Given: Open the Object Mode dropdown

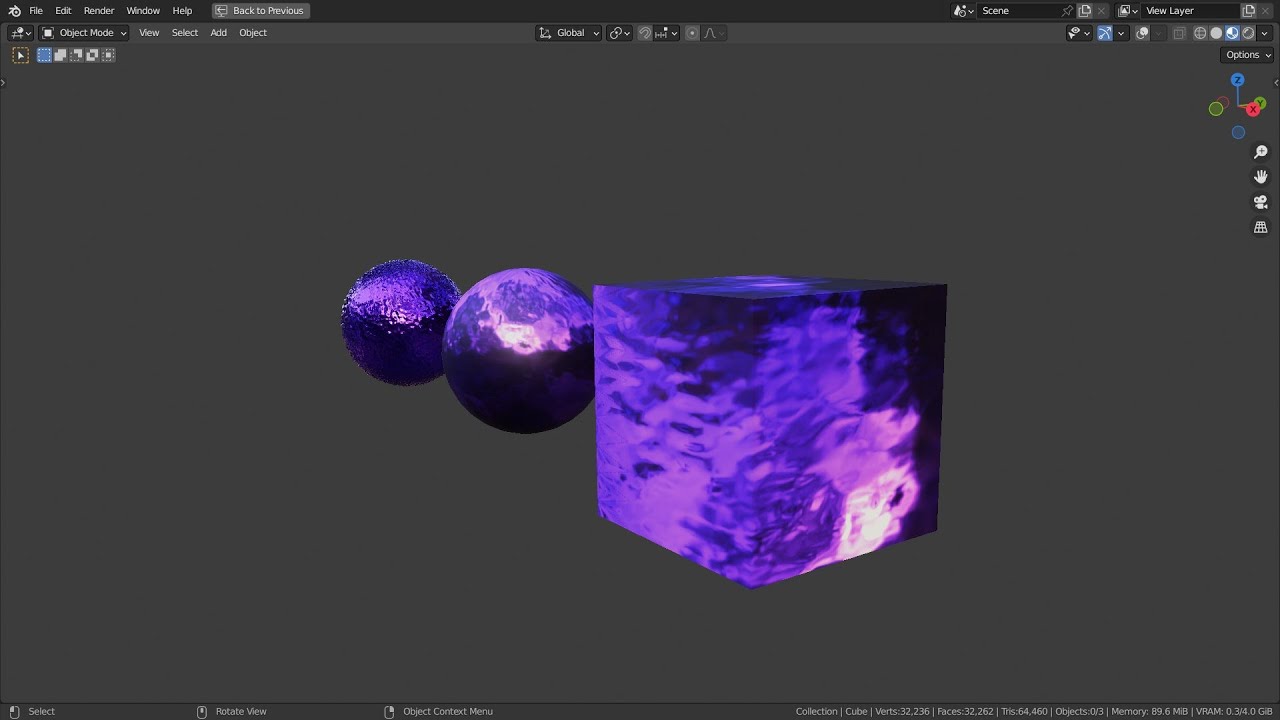Looking at the screenshot, I should [x=84, y=32].
